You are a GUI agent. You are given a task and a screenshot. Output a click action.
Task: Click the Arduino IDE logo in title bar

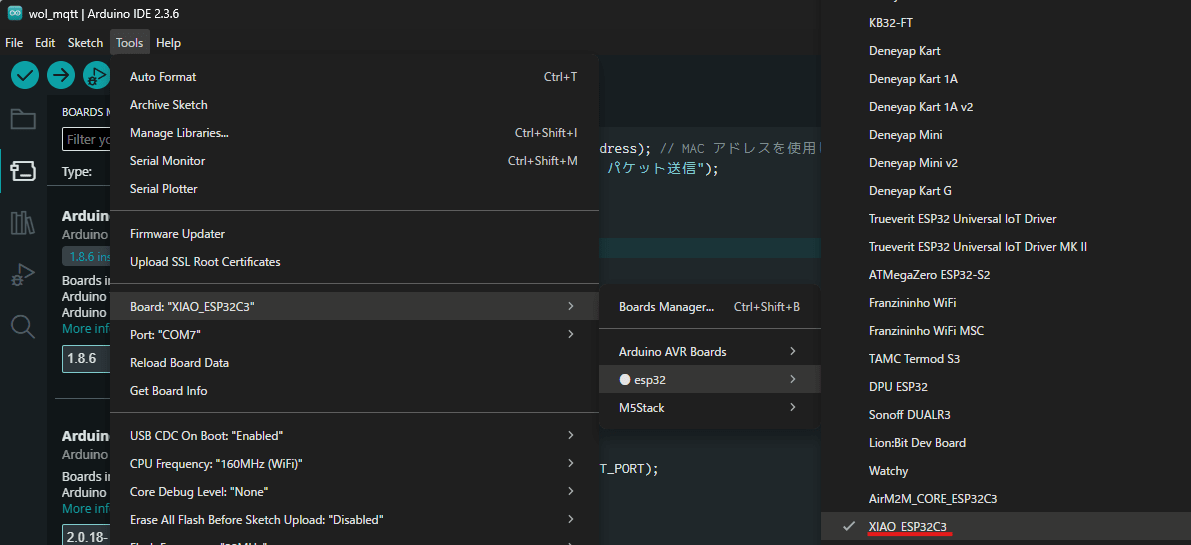click(x=14, y=14)
